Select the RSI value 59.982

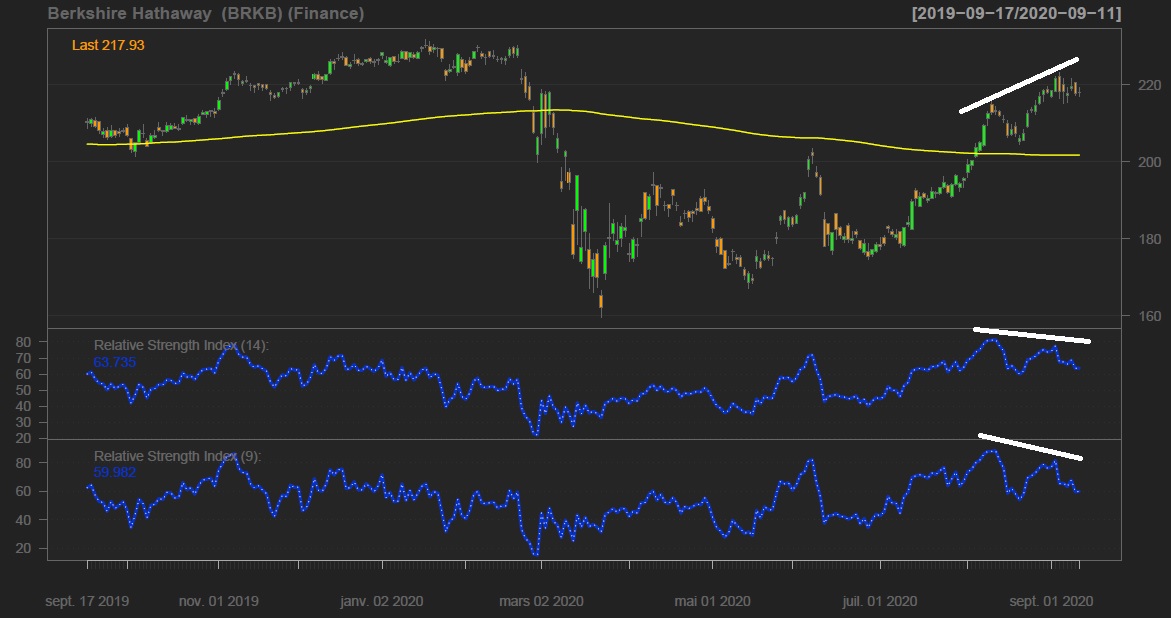click(114, 472)
